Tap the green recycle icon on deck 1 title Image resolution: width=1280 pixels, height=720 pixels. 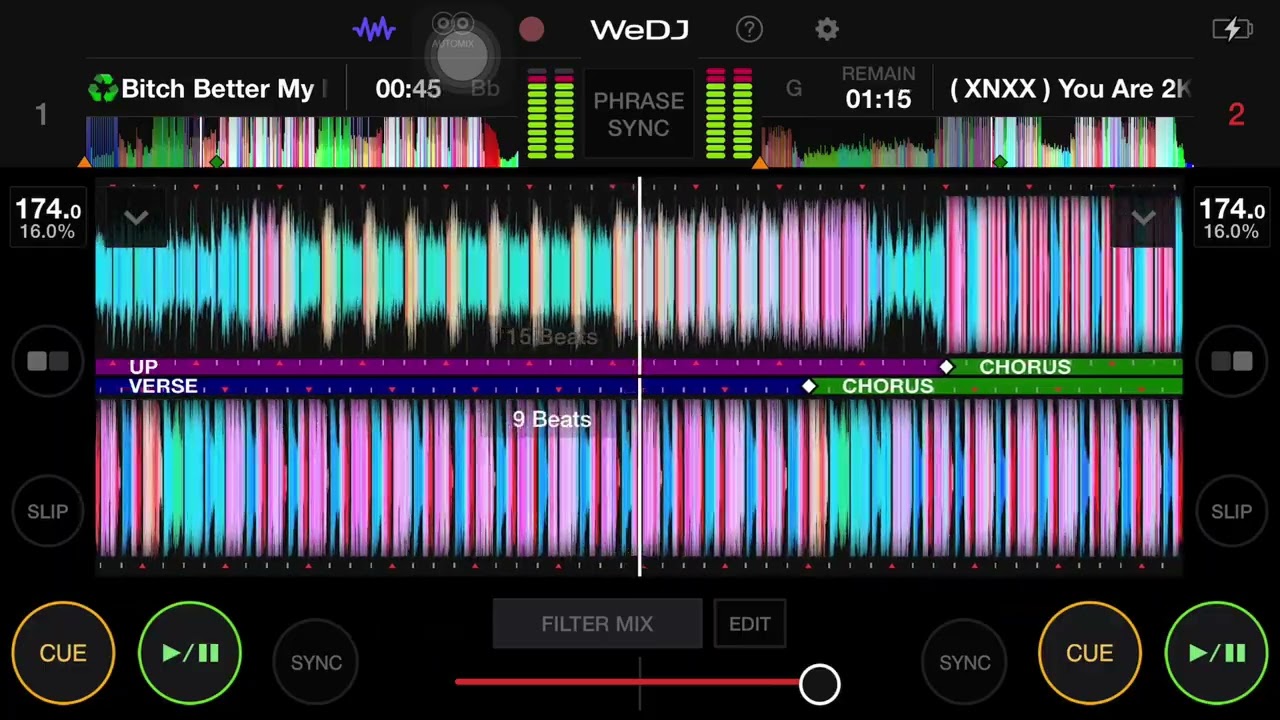(x=103, y=89)
